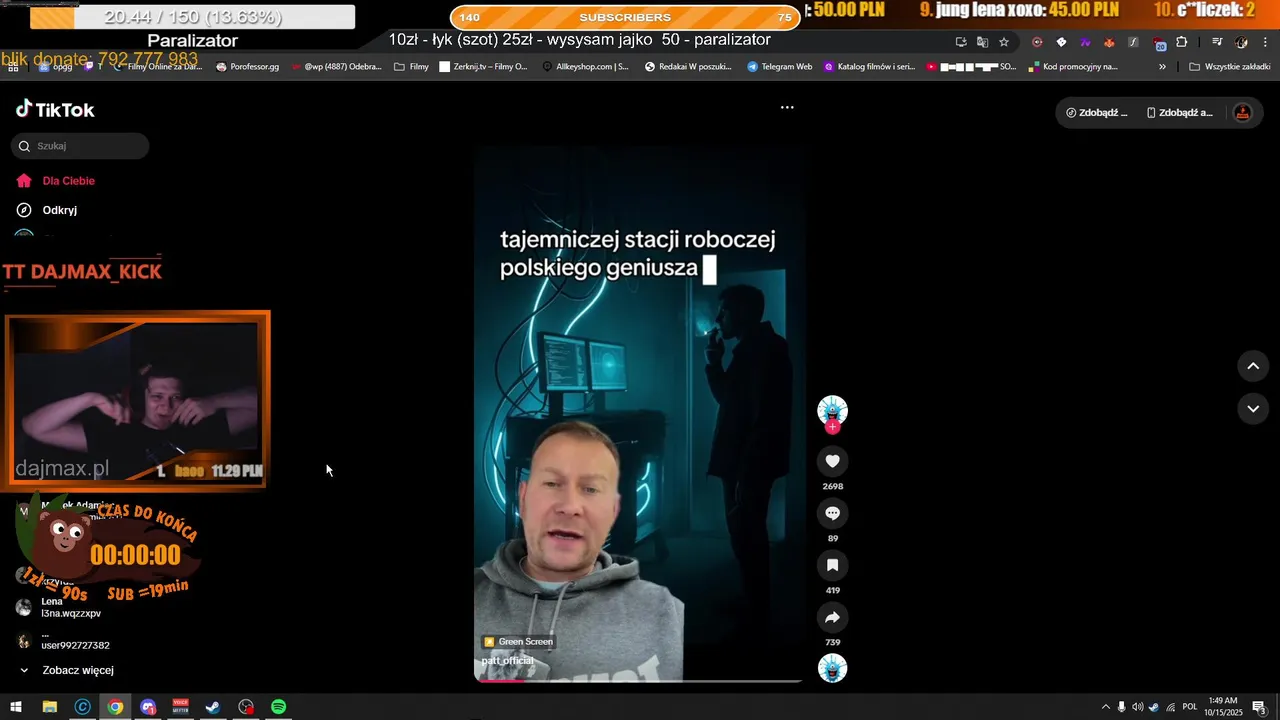
Task: Expand the bookmarks overflow chevron
Action: pos(1162,67)
